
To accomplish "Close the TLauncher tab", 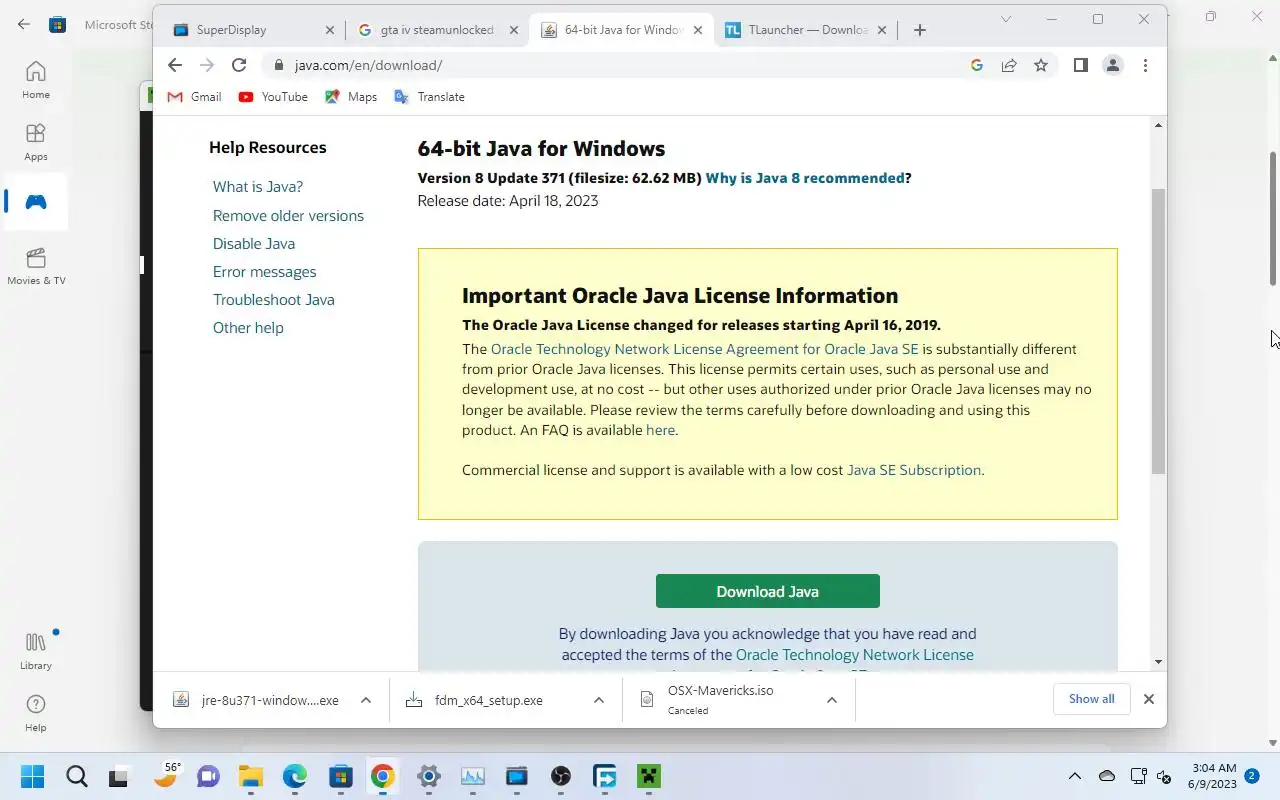I will tap(883, 30).
